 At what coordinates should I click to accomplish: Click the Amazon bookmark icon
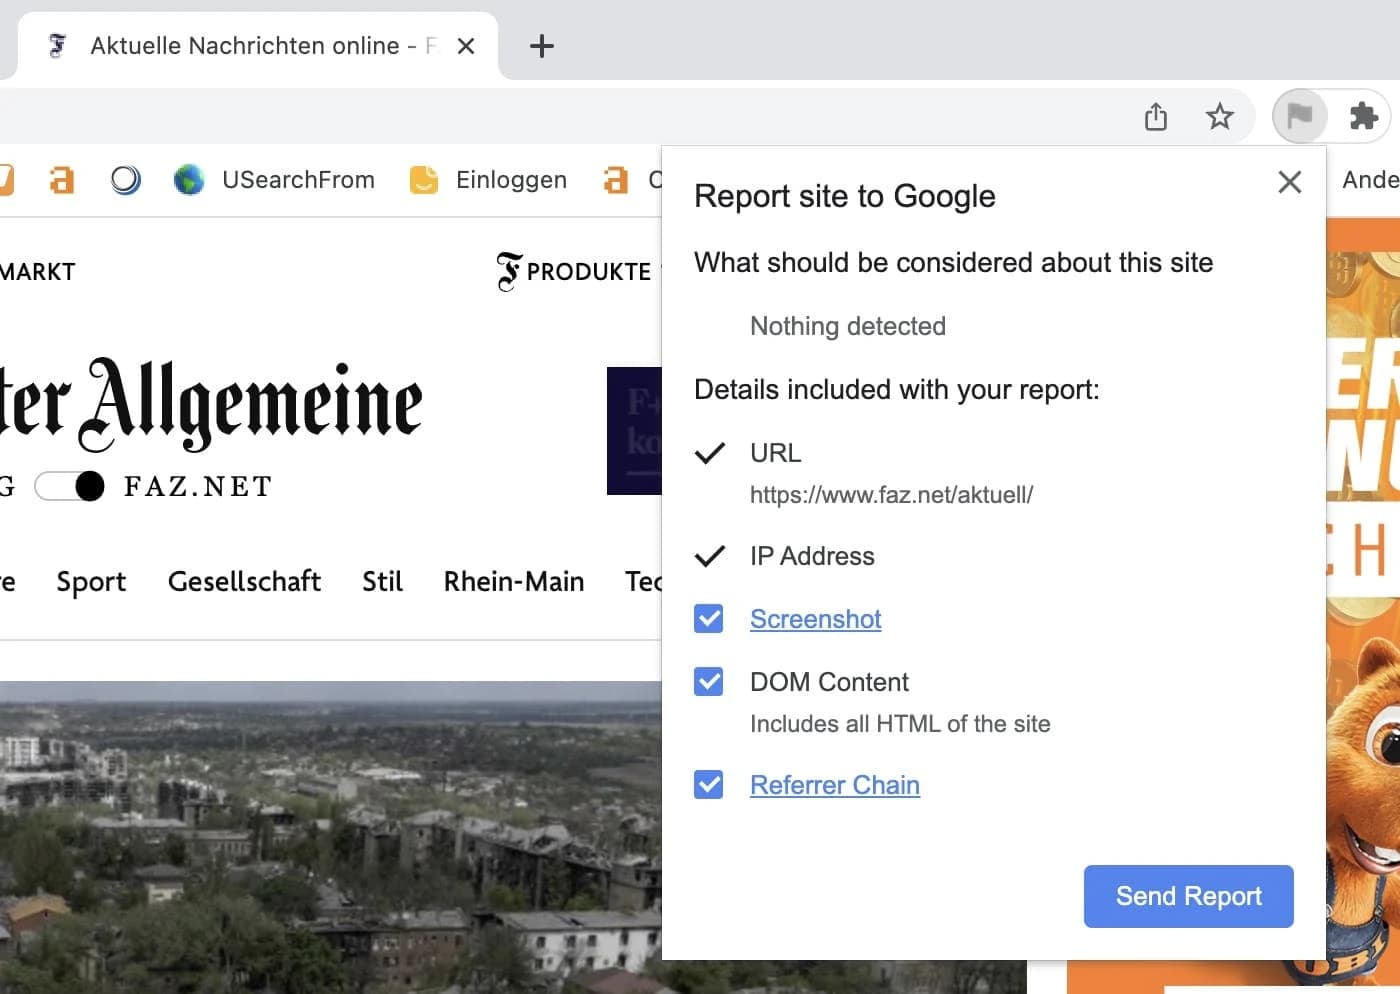coord(62,180)
